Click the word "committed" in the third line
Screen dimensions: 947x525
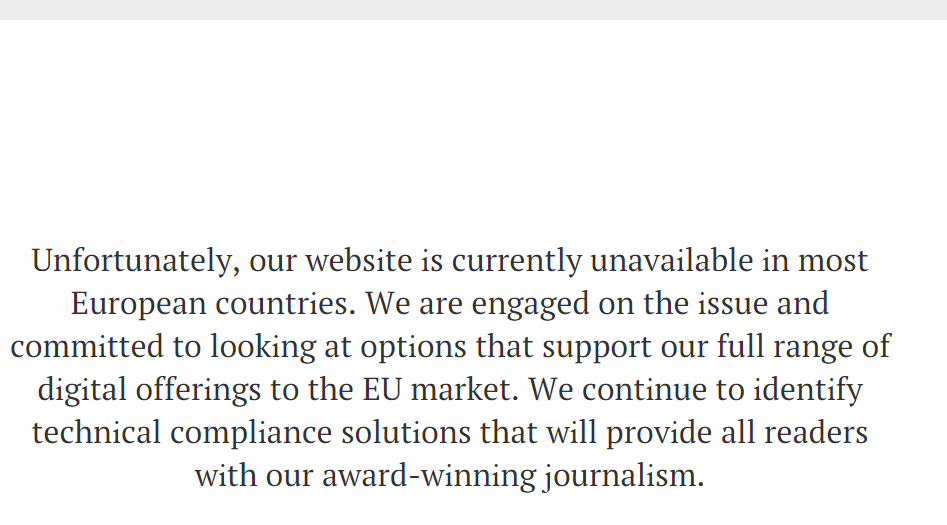86,347
